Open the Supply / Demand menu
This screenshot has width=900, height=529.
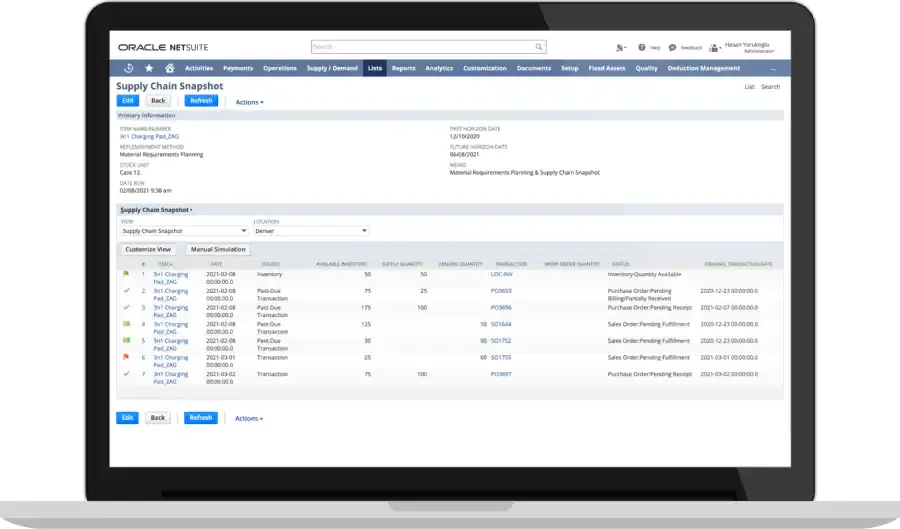330,68
